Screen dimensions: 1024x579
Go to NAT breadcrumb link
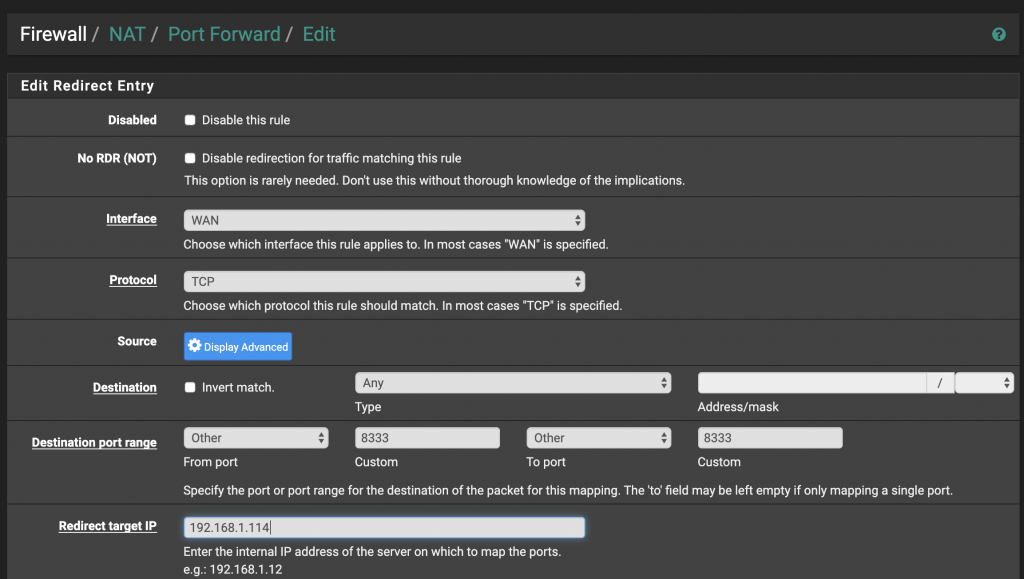coord(127,34)
